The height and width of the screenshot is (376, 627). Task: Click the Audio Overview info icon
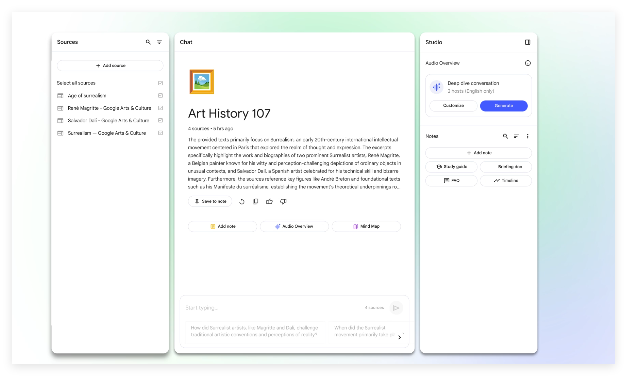(x=528, y=63)
